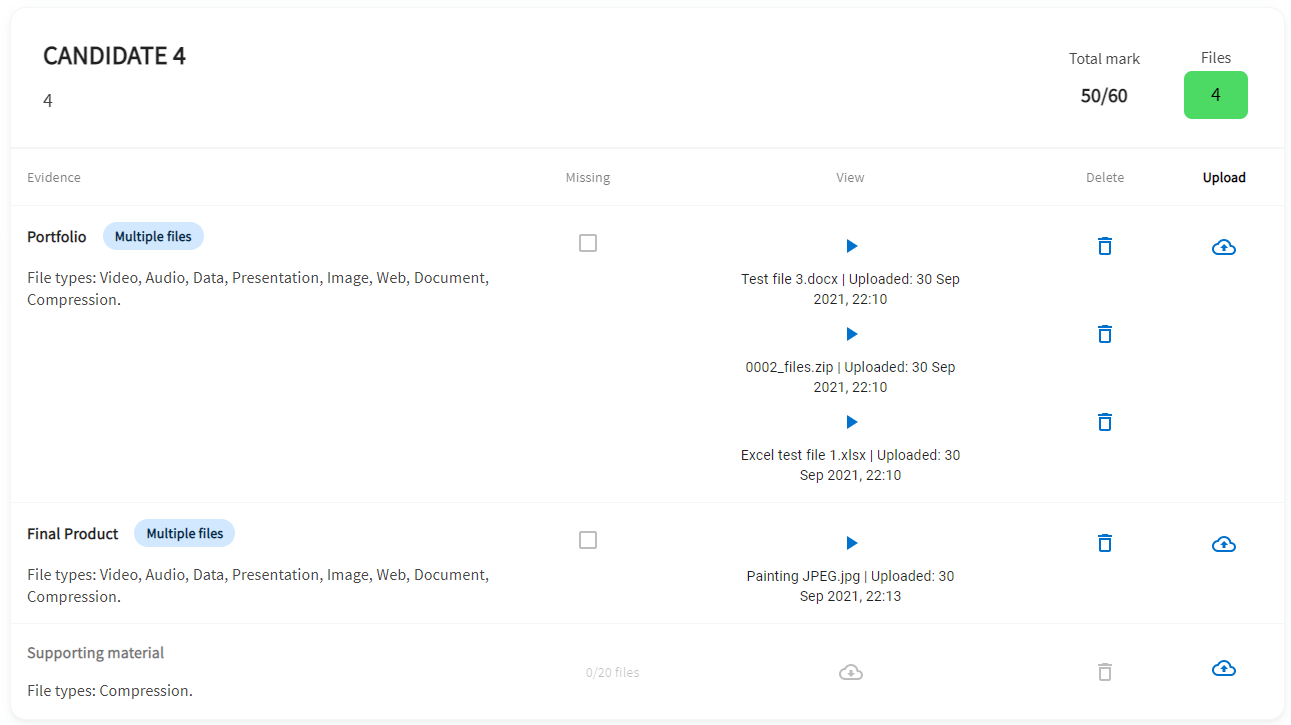This screenshot has height=725, width=1291.
Task: Delete Painting JPEG.jpg from Final Product
Action: point(1105,543)
